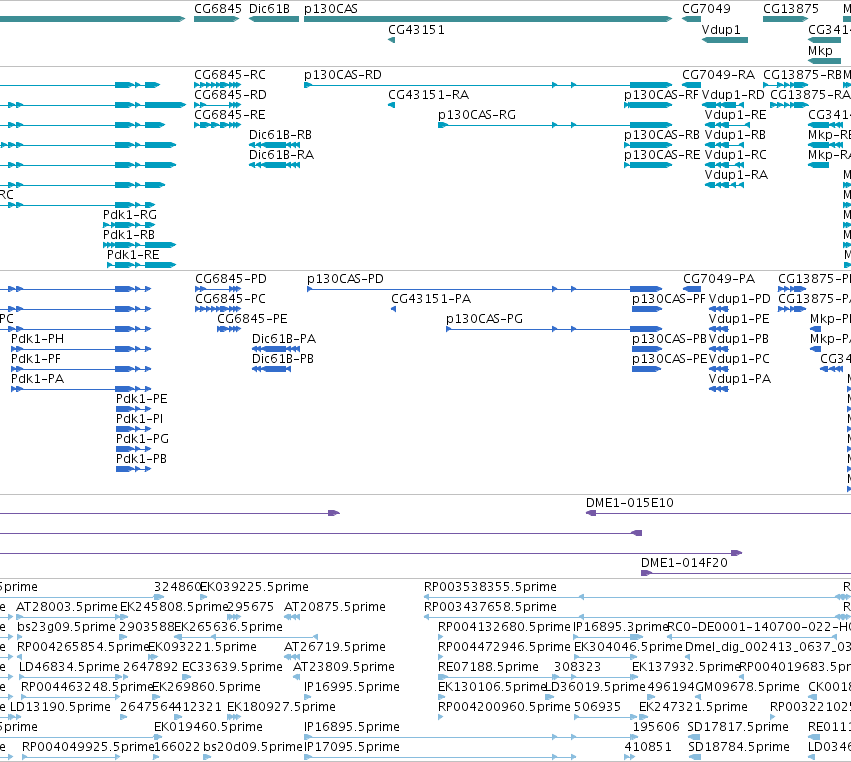
Task: Select the CG13875 gene label
Action: tap(790, 9)
